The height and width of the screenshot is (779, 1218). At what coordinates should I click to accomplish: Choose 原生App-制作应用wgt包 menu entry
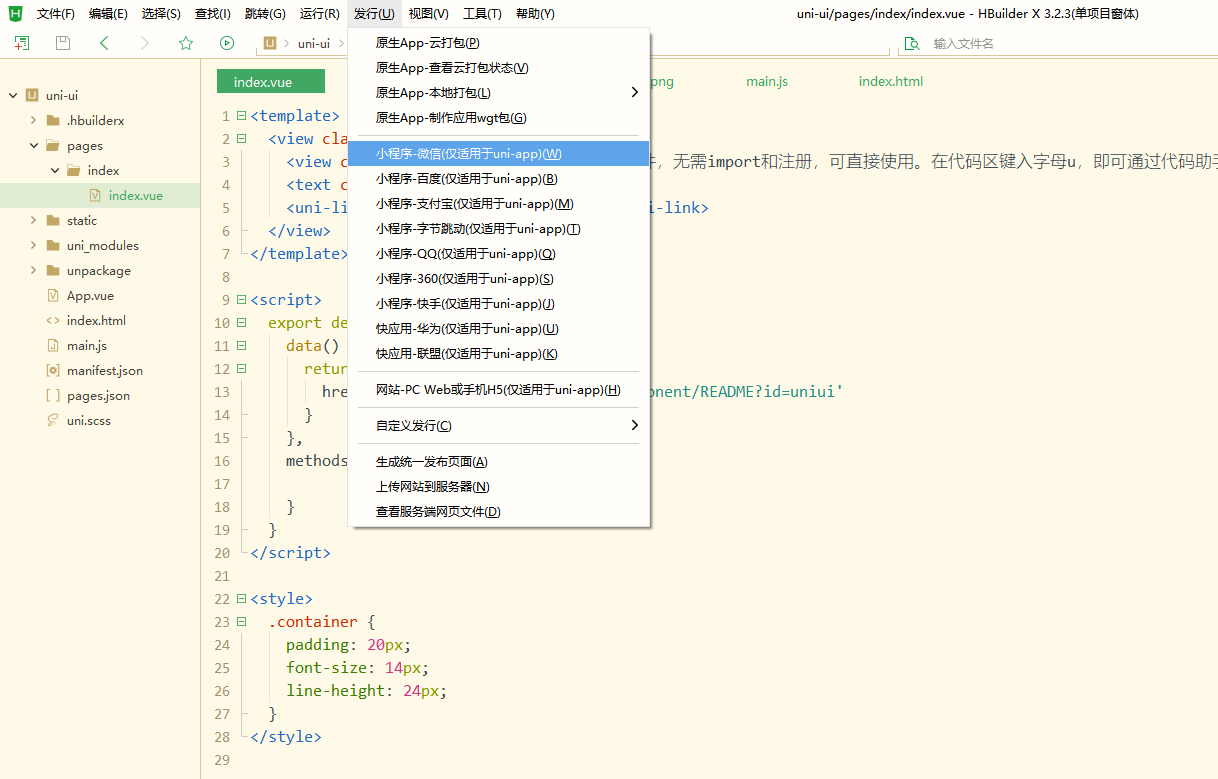click(x=499, y=118)
